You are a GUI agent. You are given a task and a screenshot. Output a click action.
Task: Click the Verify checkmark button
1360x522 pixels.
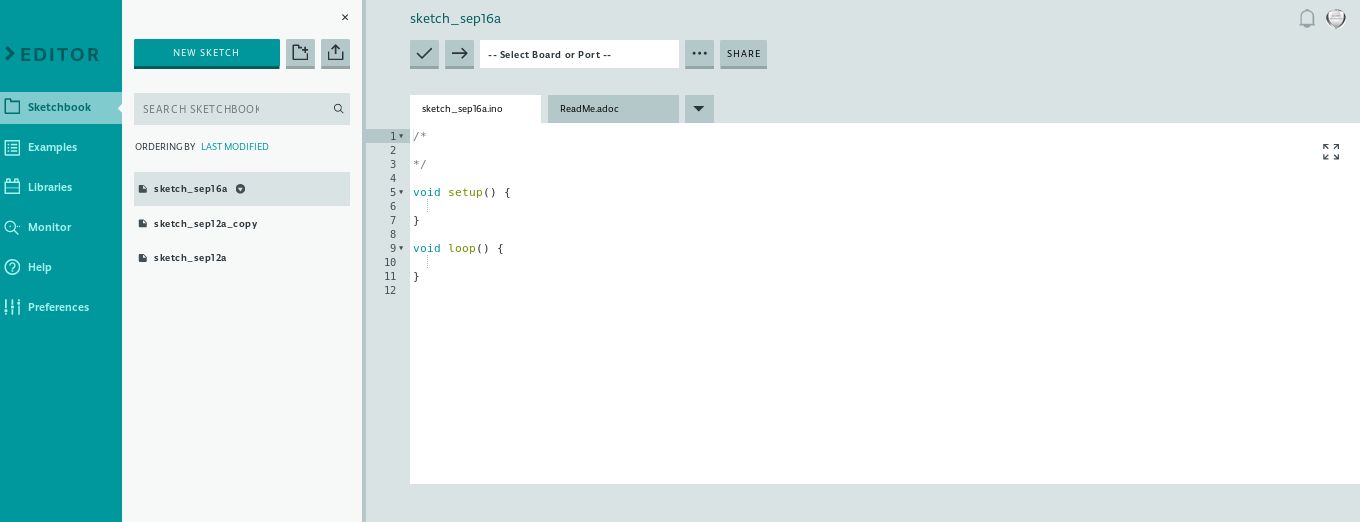click(424, 54)
